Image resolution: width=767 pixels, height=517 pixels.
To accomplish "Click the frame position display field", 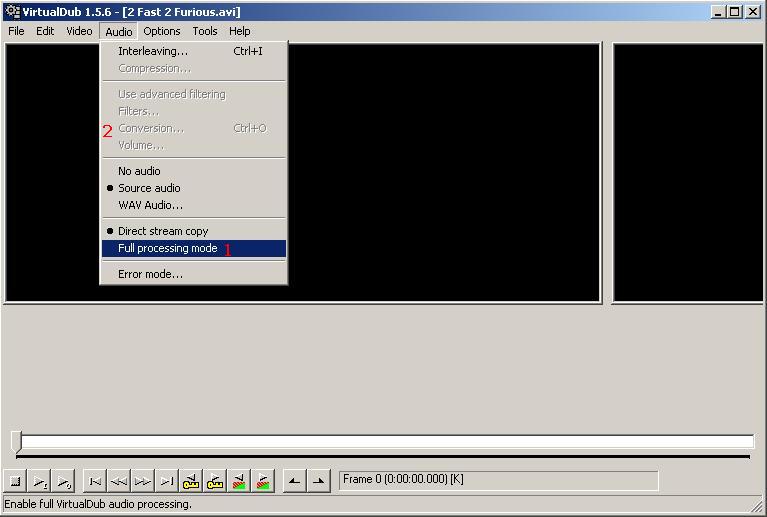I will pos(498,480).
